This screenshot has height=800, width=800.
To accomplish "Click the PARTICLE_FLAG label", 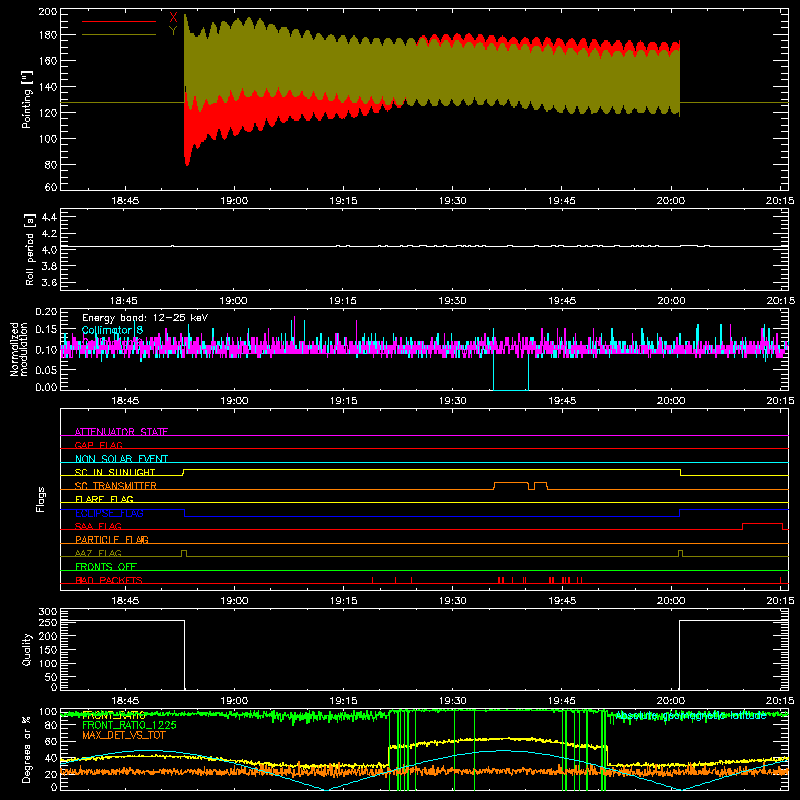I will 112,539.
